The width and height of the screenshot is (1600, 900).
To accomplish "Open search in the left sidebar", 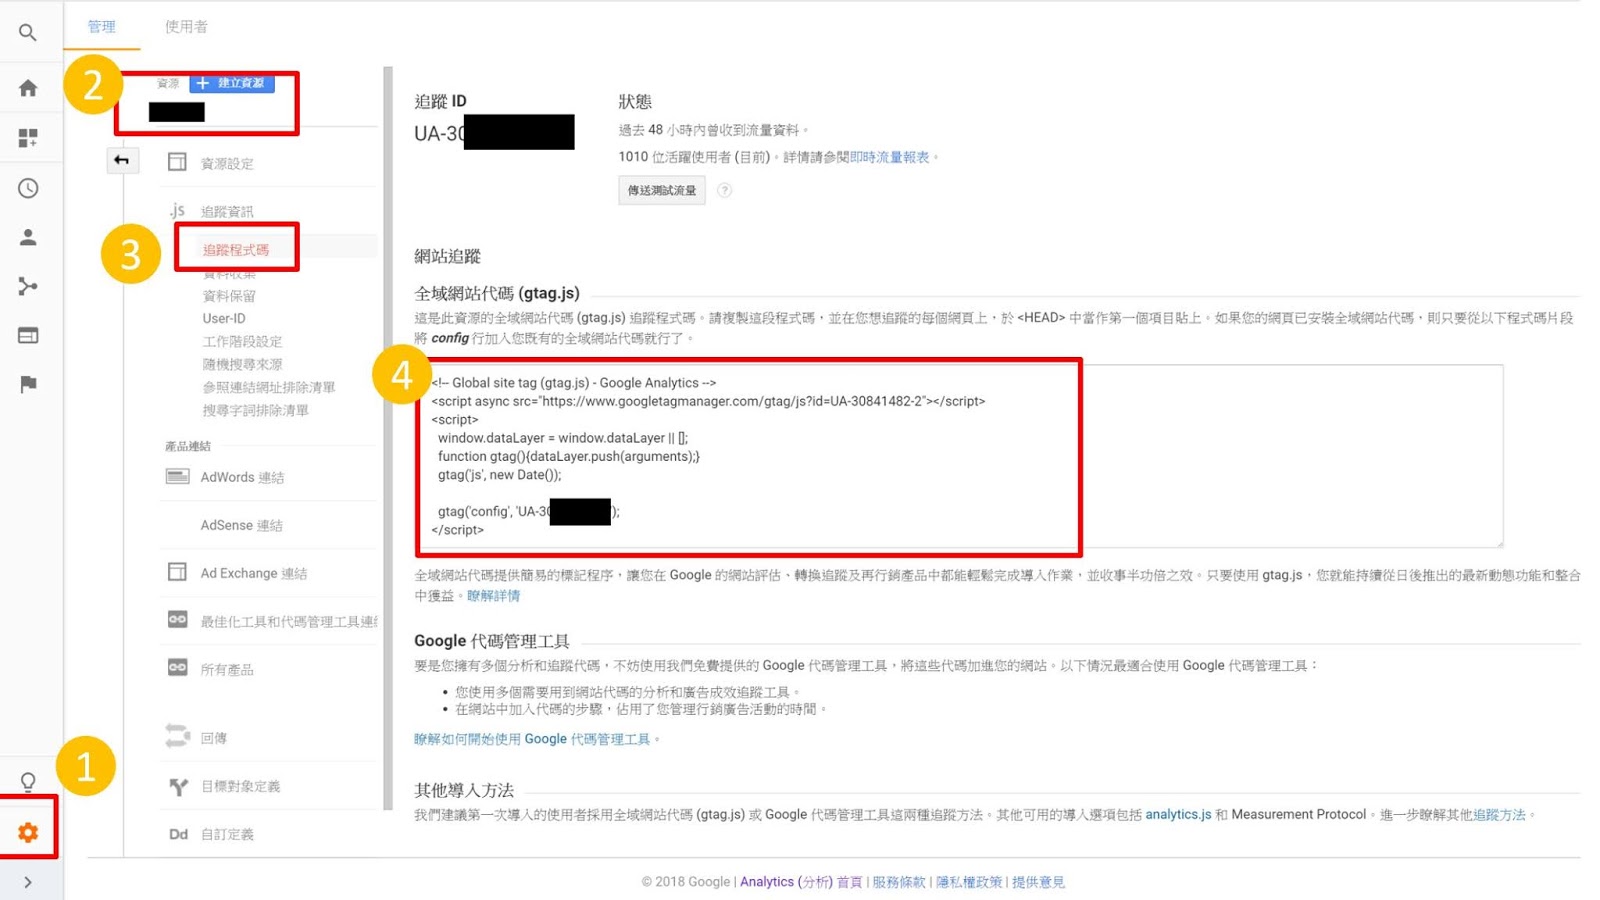I will (28, 33).
